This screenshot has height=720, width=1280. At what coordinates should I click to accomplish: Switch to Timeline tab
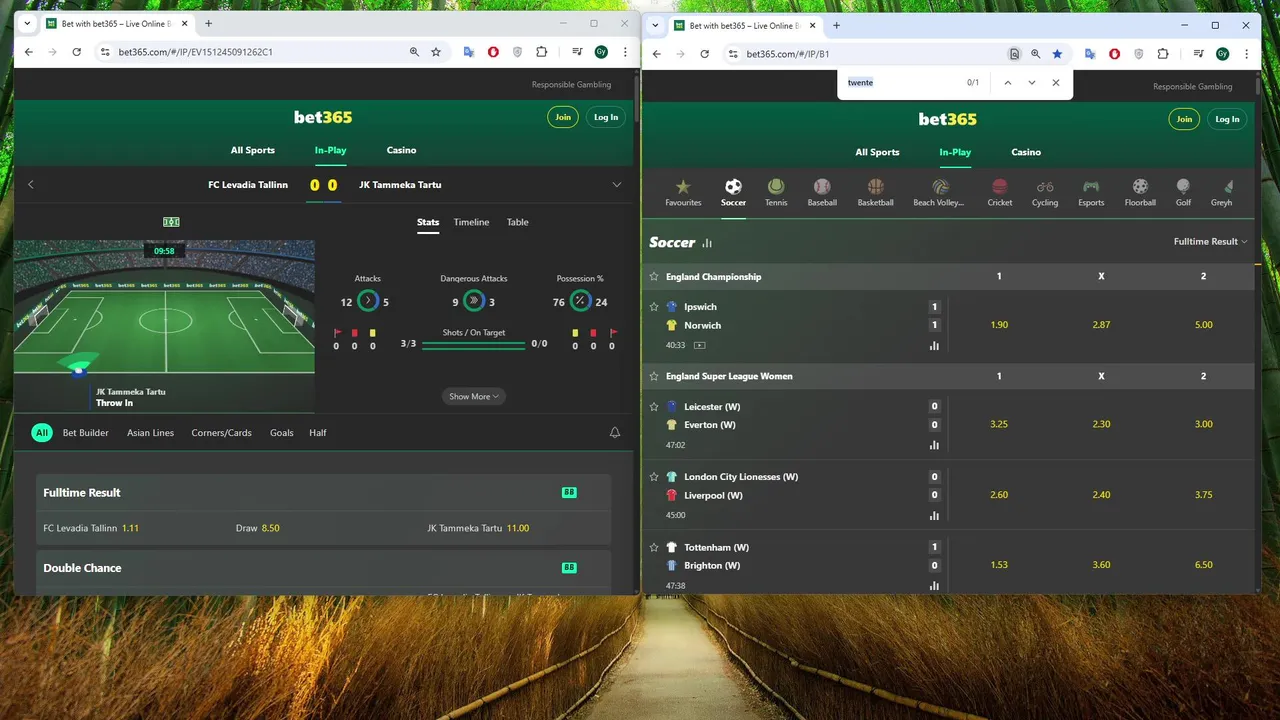pos(471,222)
